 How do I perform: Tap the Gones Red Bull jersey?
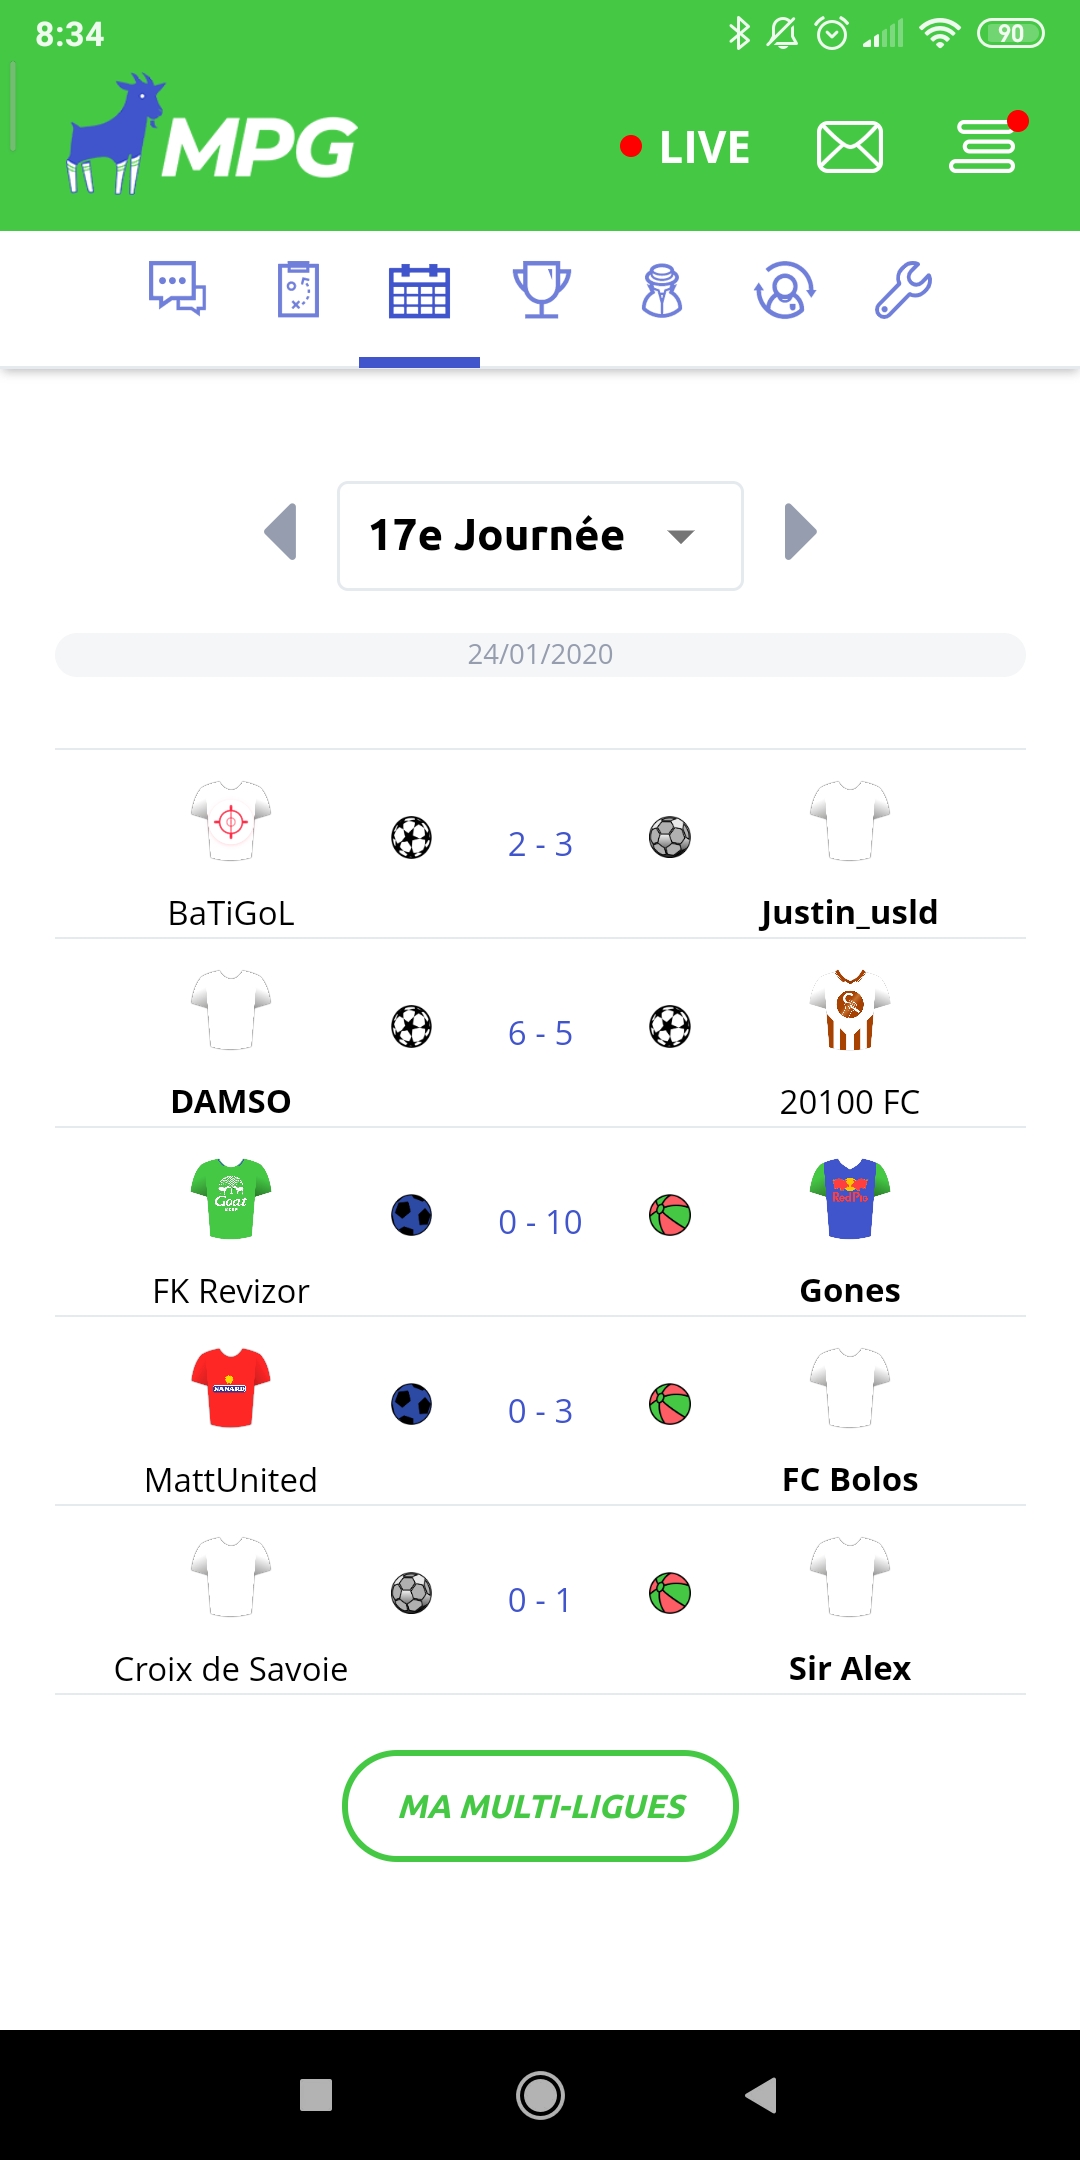850,1198
